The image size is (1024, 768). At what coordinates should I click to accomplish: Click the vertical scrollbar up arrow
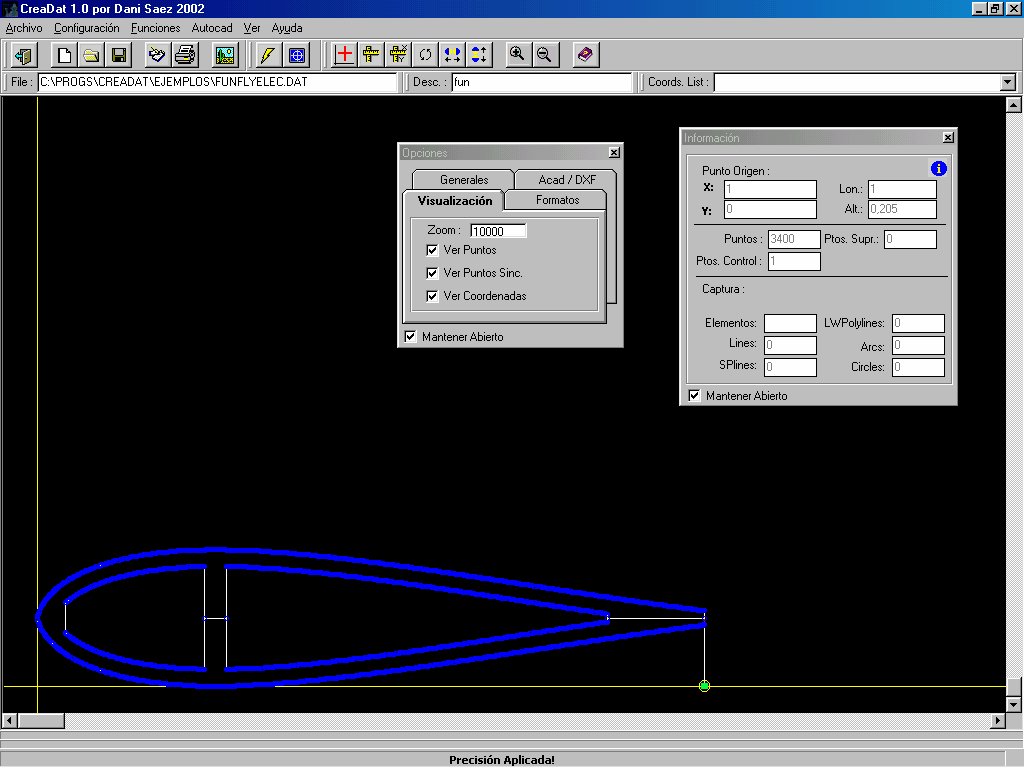pyautogui.click(x=1014, y=104)
